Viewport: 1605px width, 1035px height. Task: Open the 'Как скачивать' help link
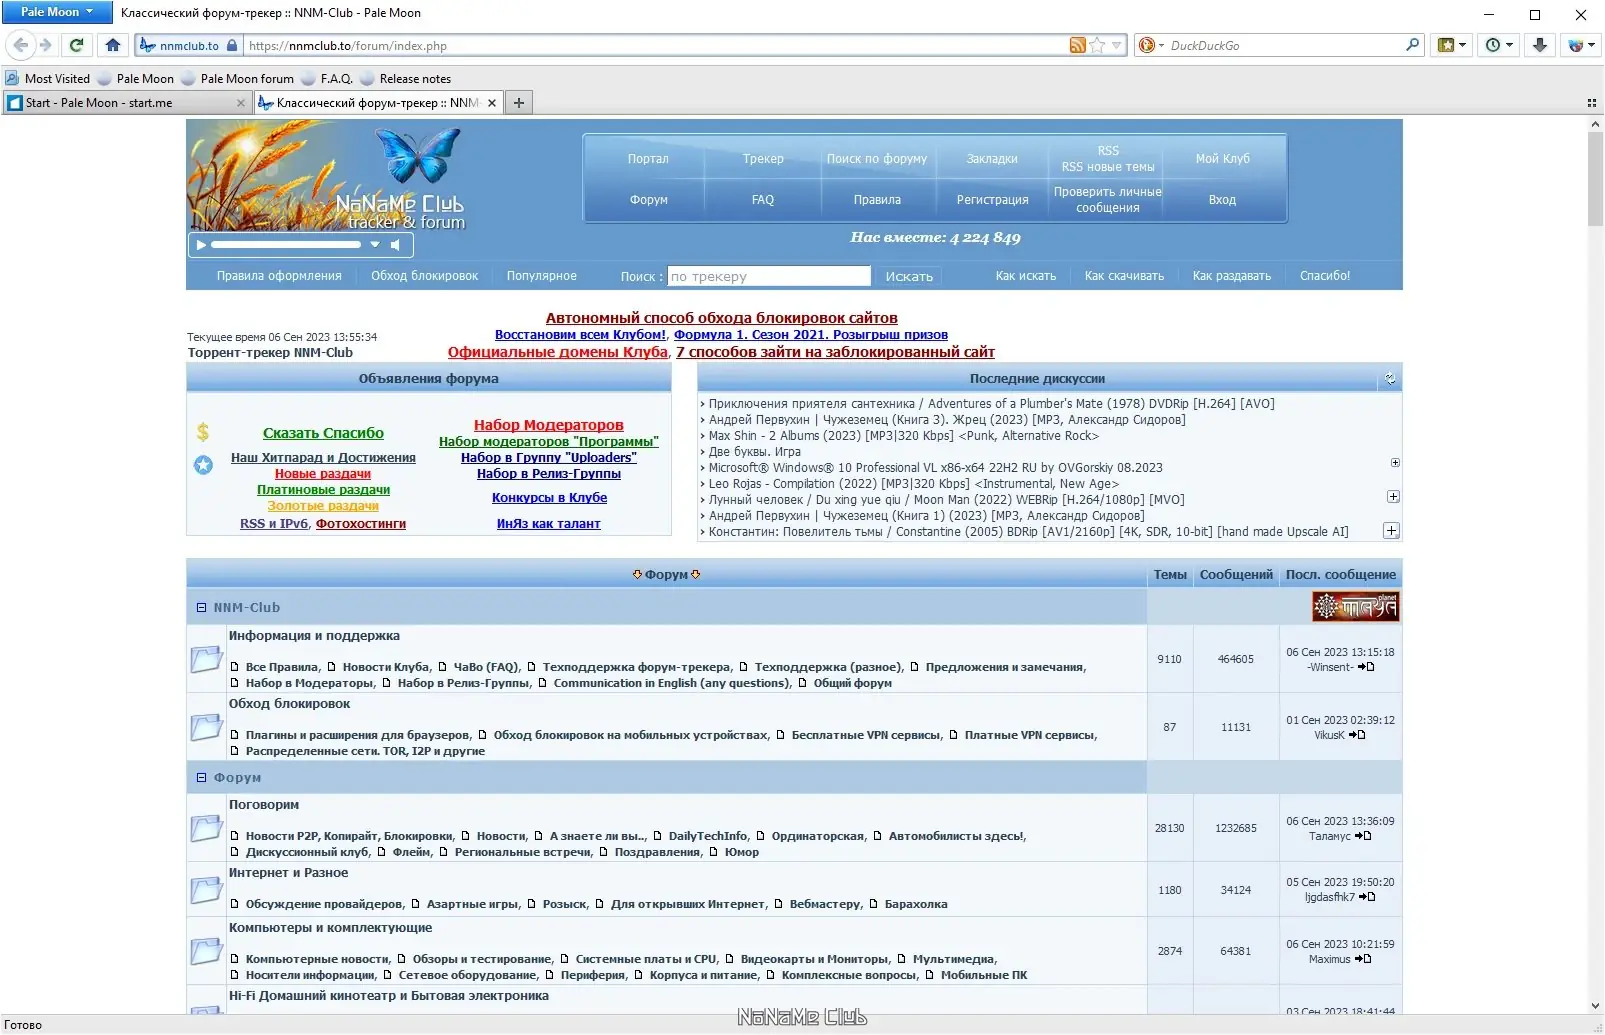pyautogui.click(x=1124, y=276)
